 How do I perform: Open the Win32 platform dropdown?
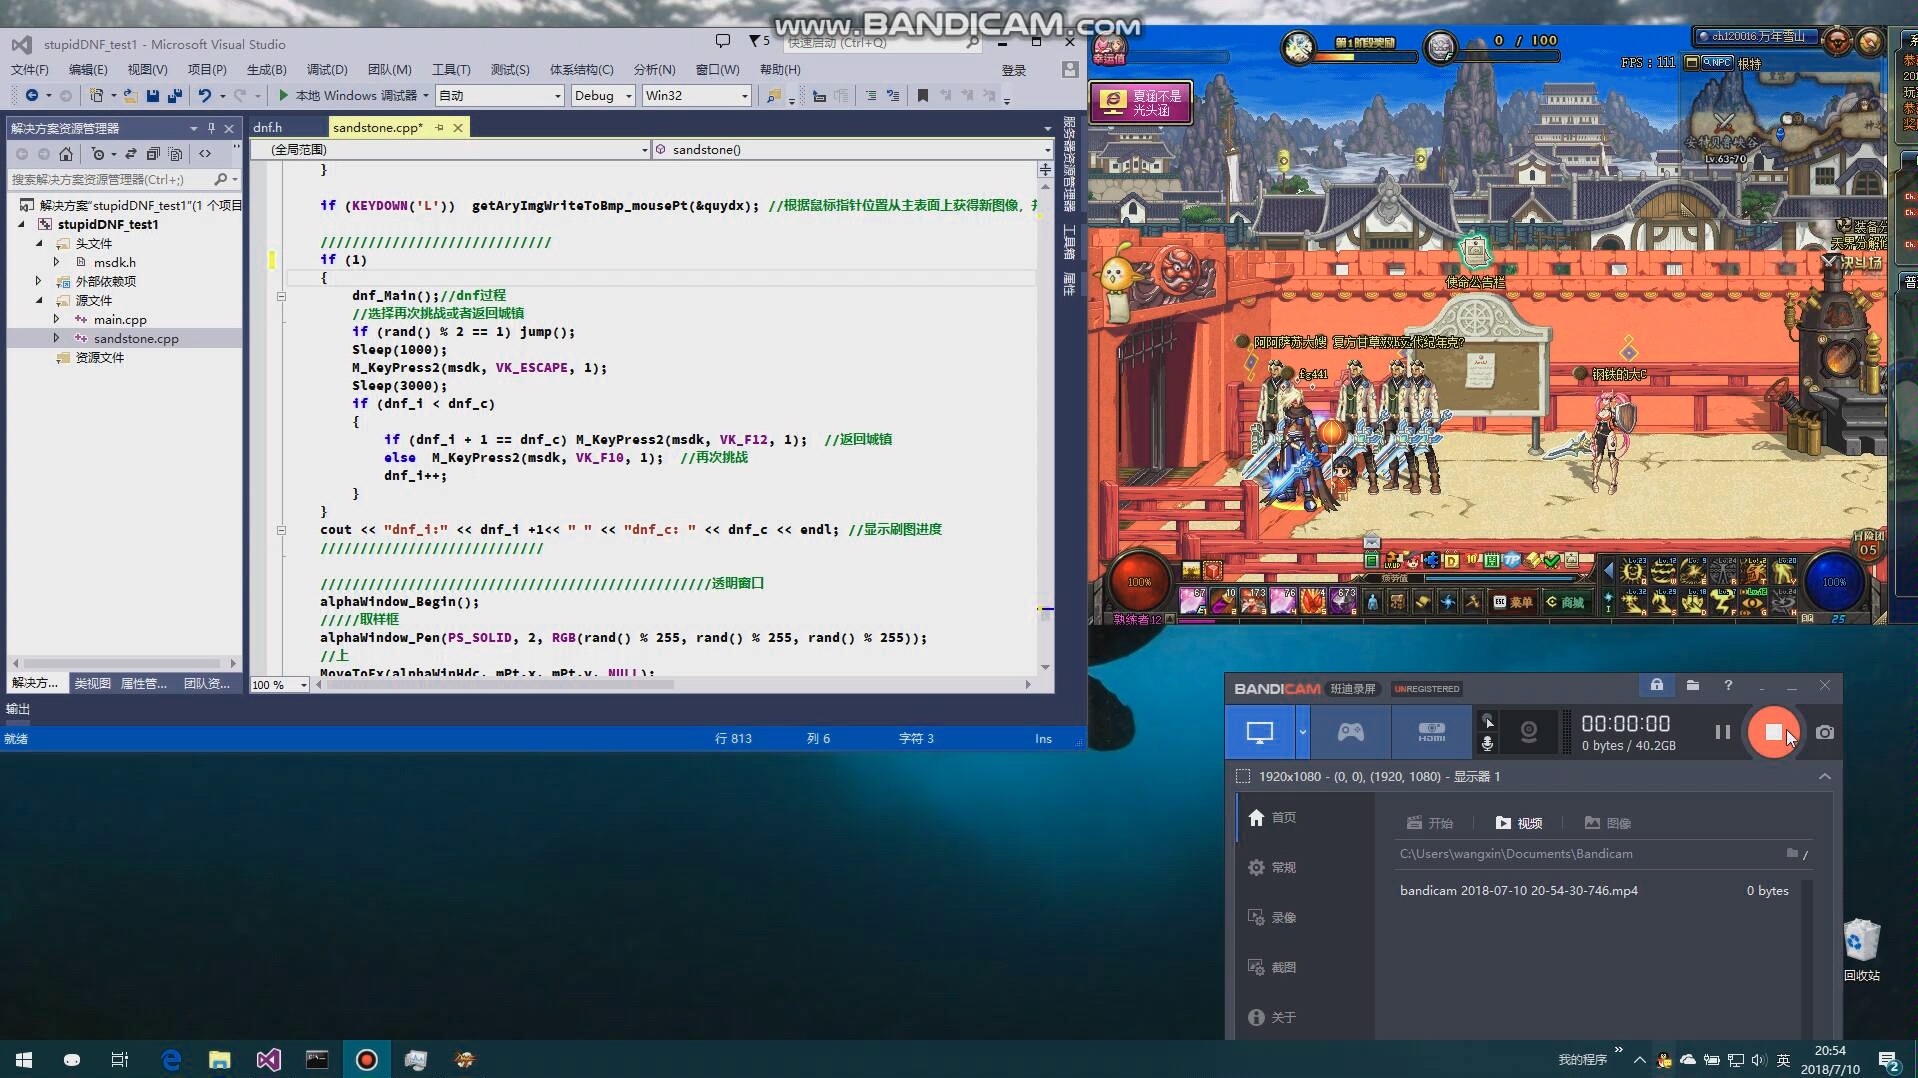tap(696, 95)
